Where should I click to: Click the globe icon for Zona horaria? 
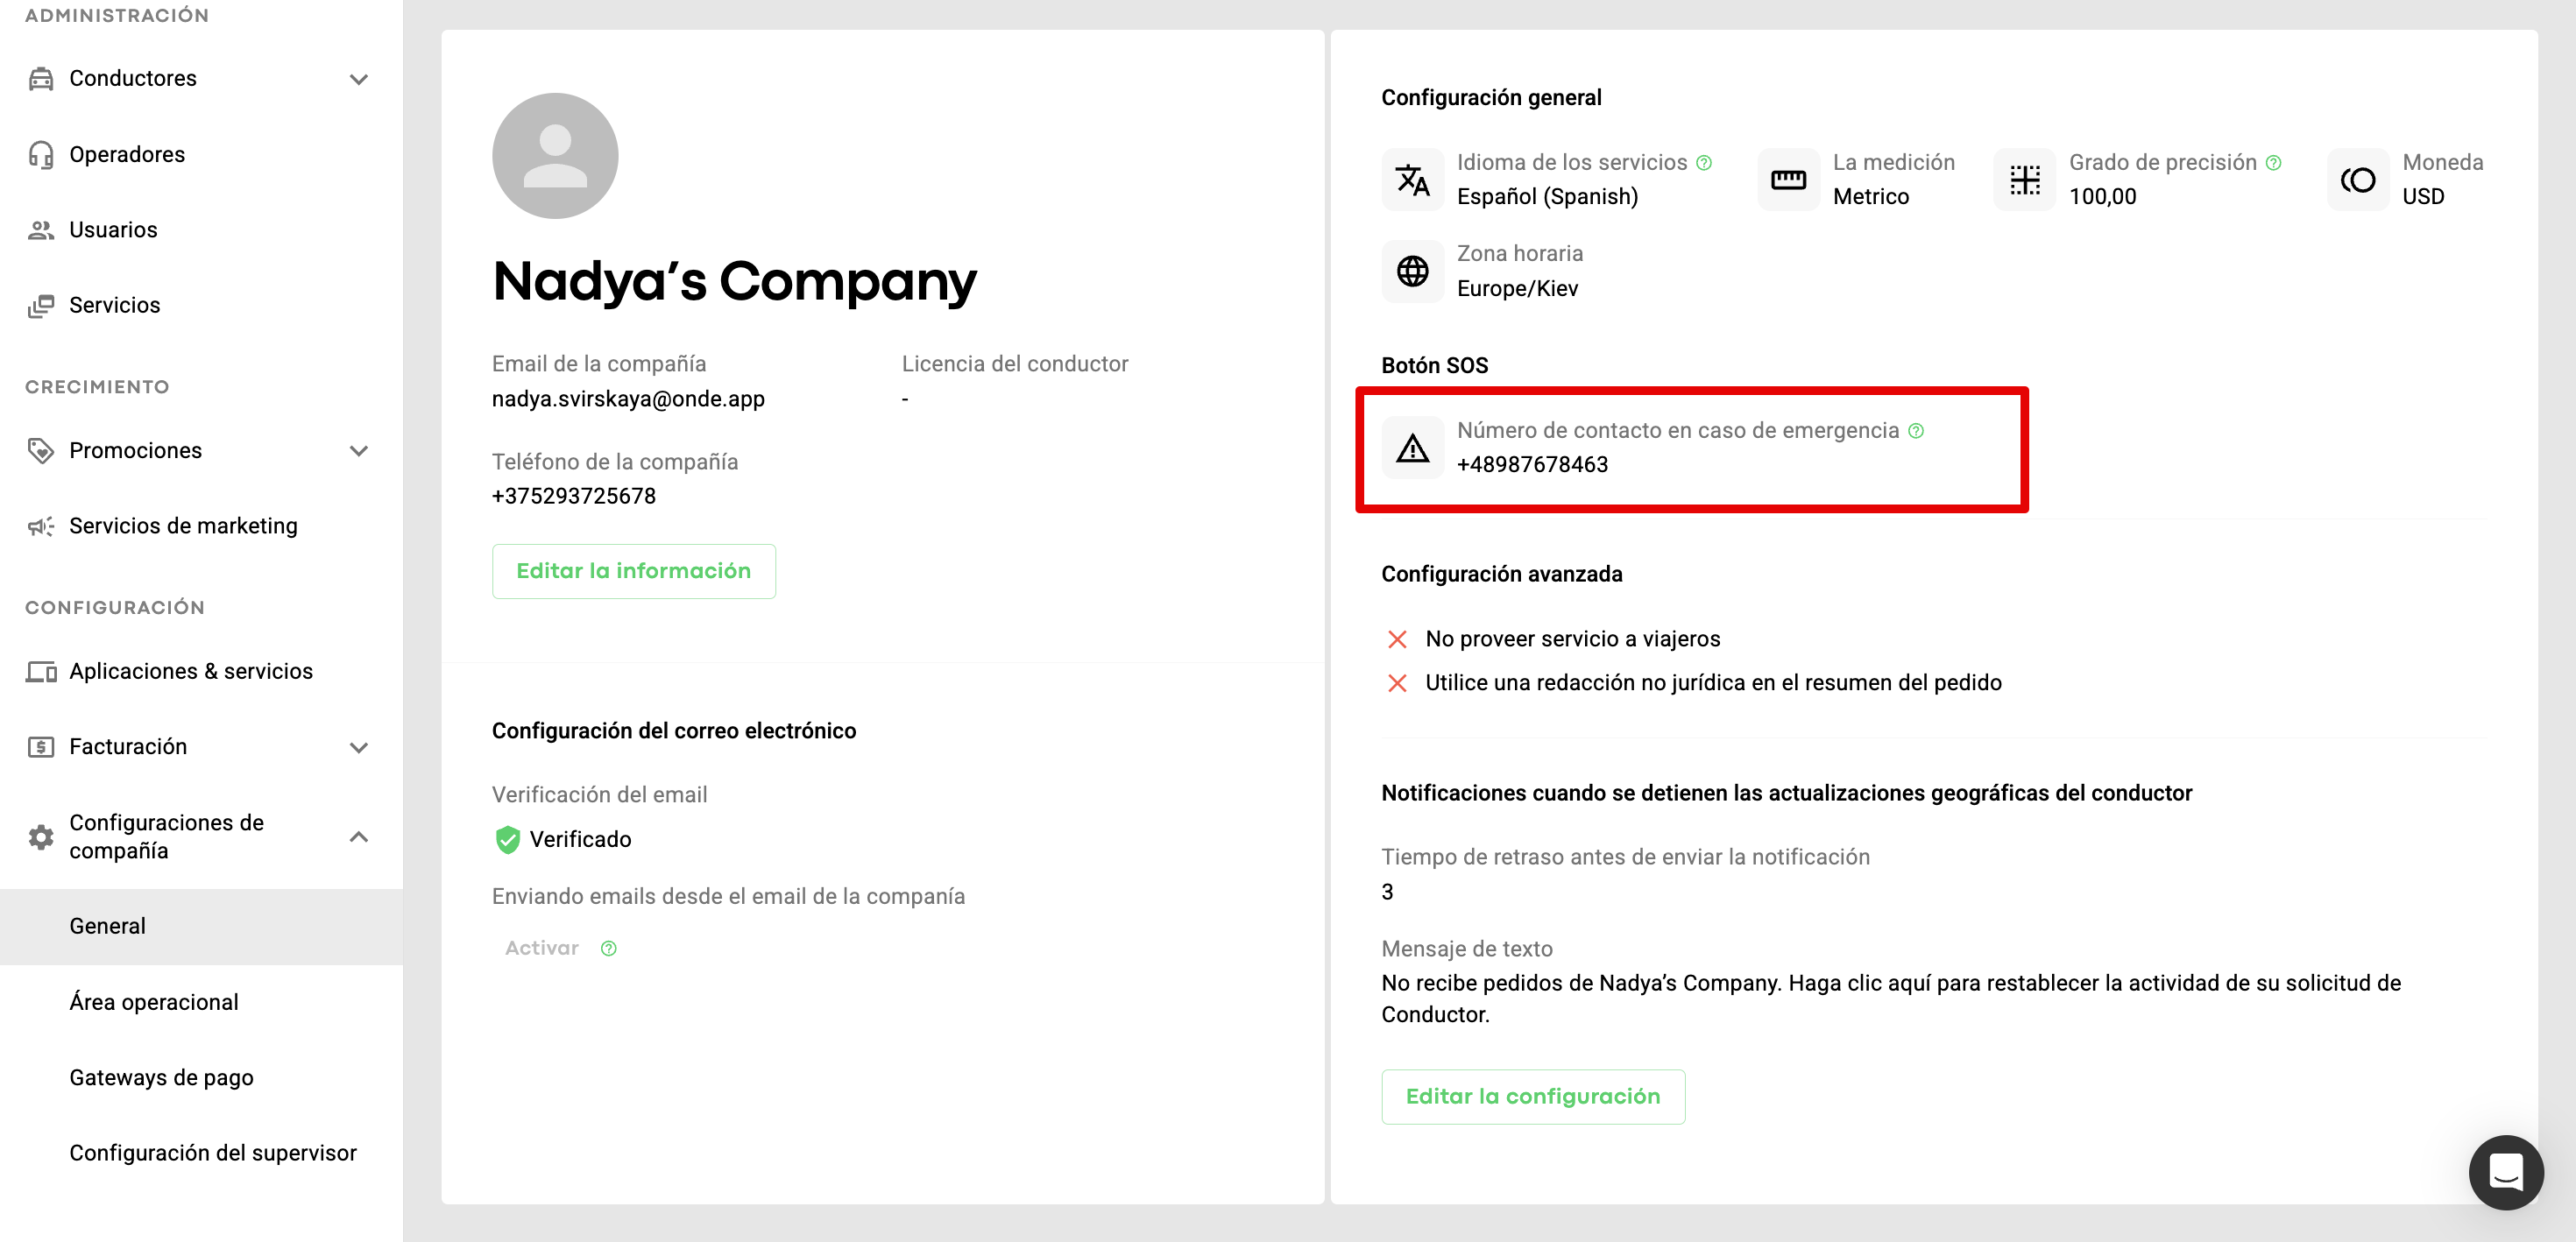(1412, 271)
